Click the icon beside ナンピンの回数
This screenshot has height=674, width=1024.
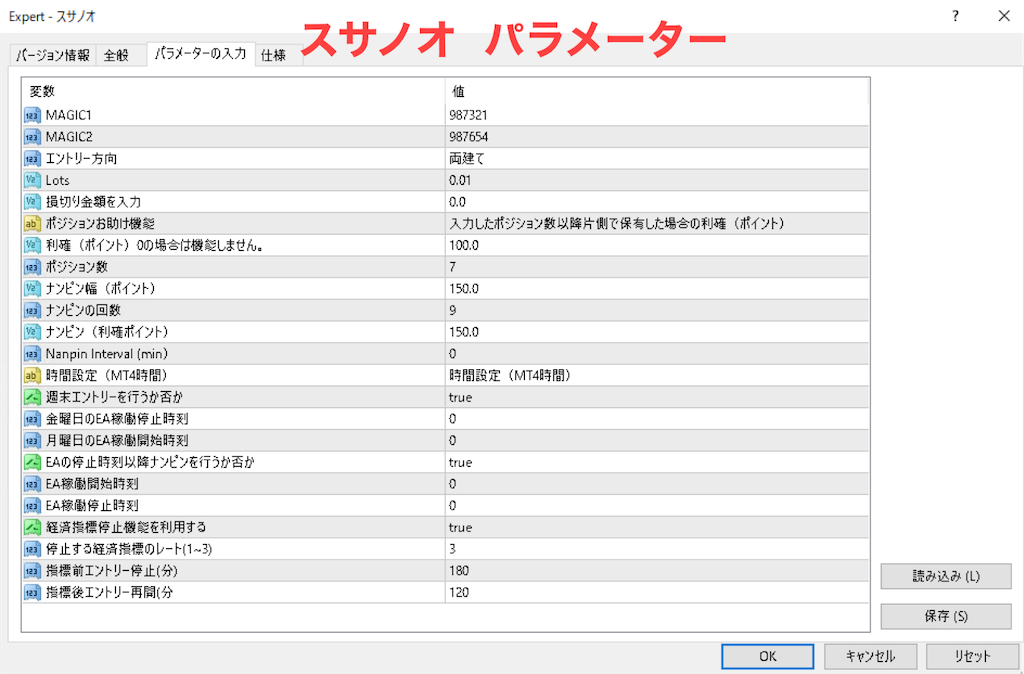tap(32, 310)
